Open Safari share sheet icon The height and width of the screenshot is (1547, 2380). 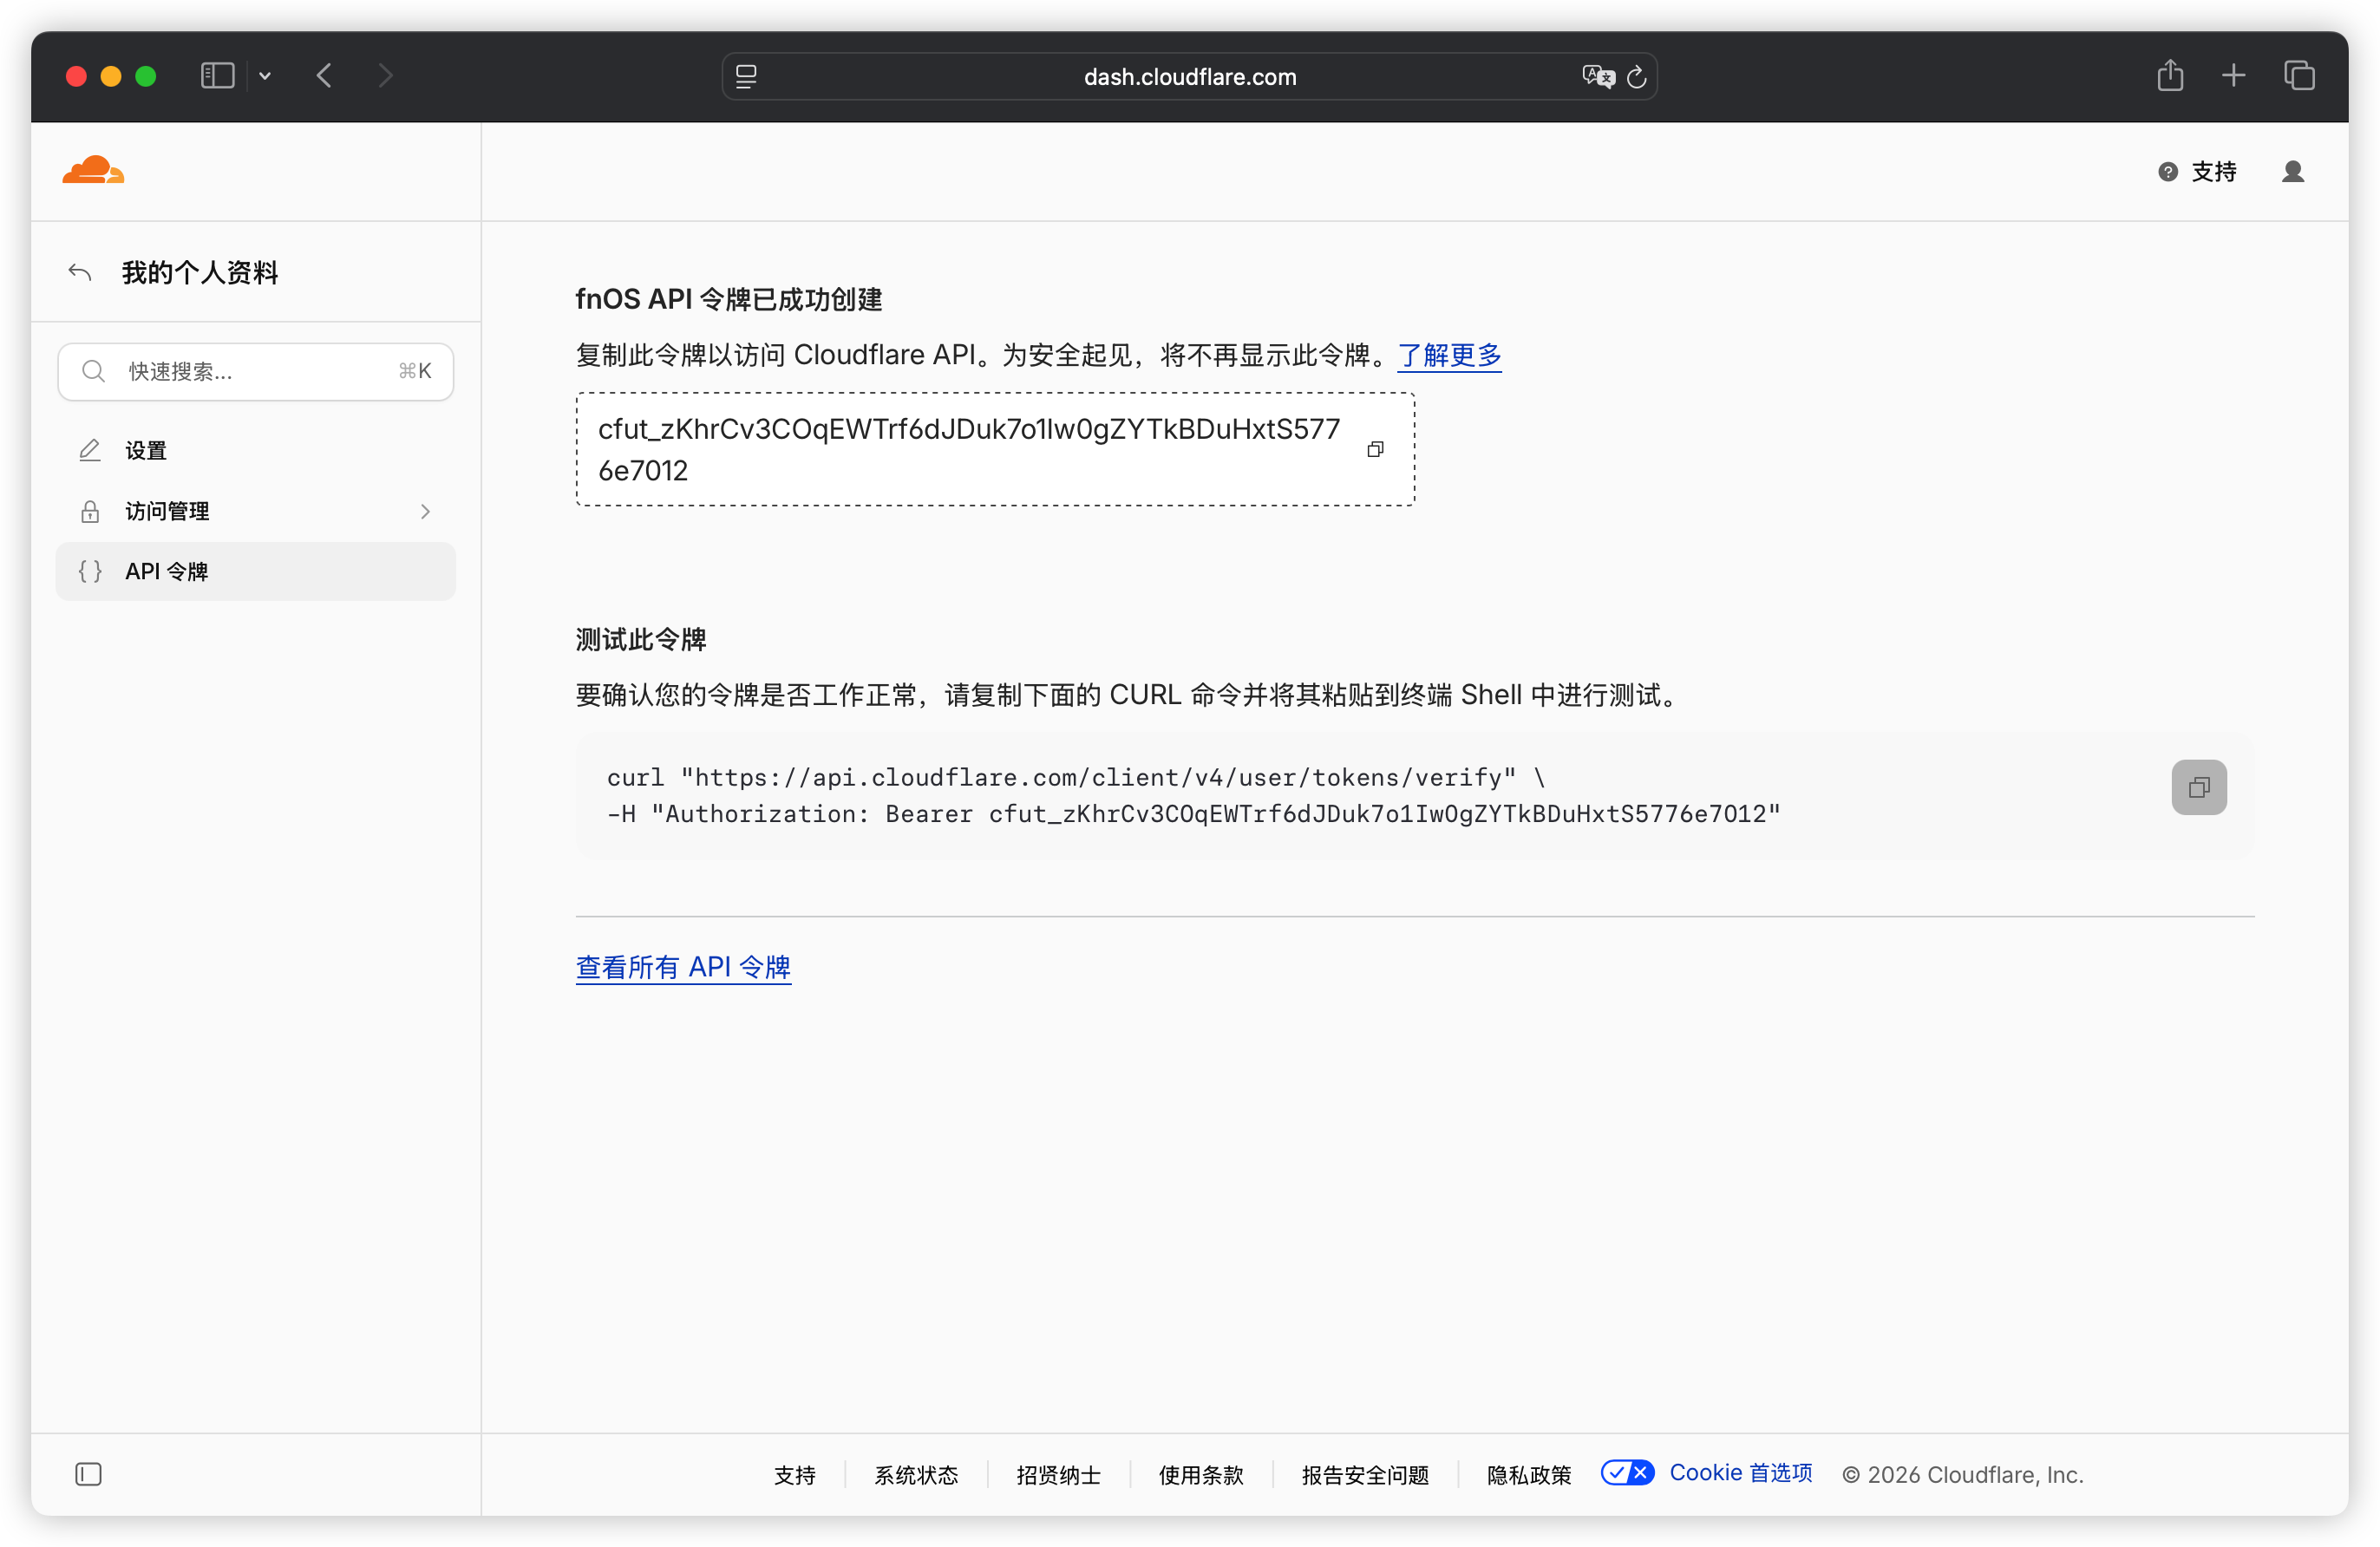2169,75
